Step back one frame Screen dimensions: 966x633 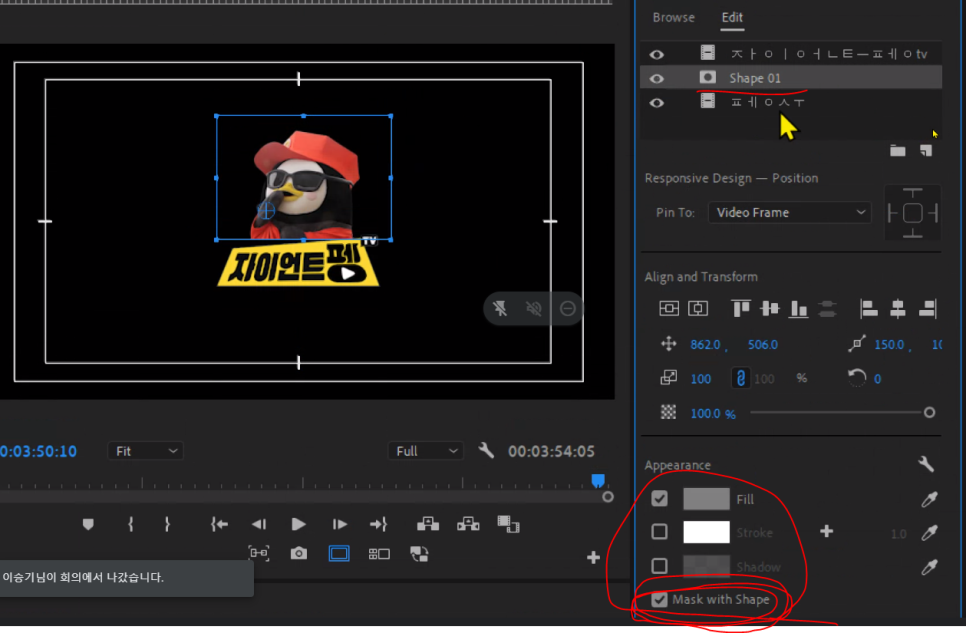pyautogui.click(x=259, y=524)
